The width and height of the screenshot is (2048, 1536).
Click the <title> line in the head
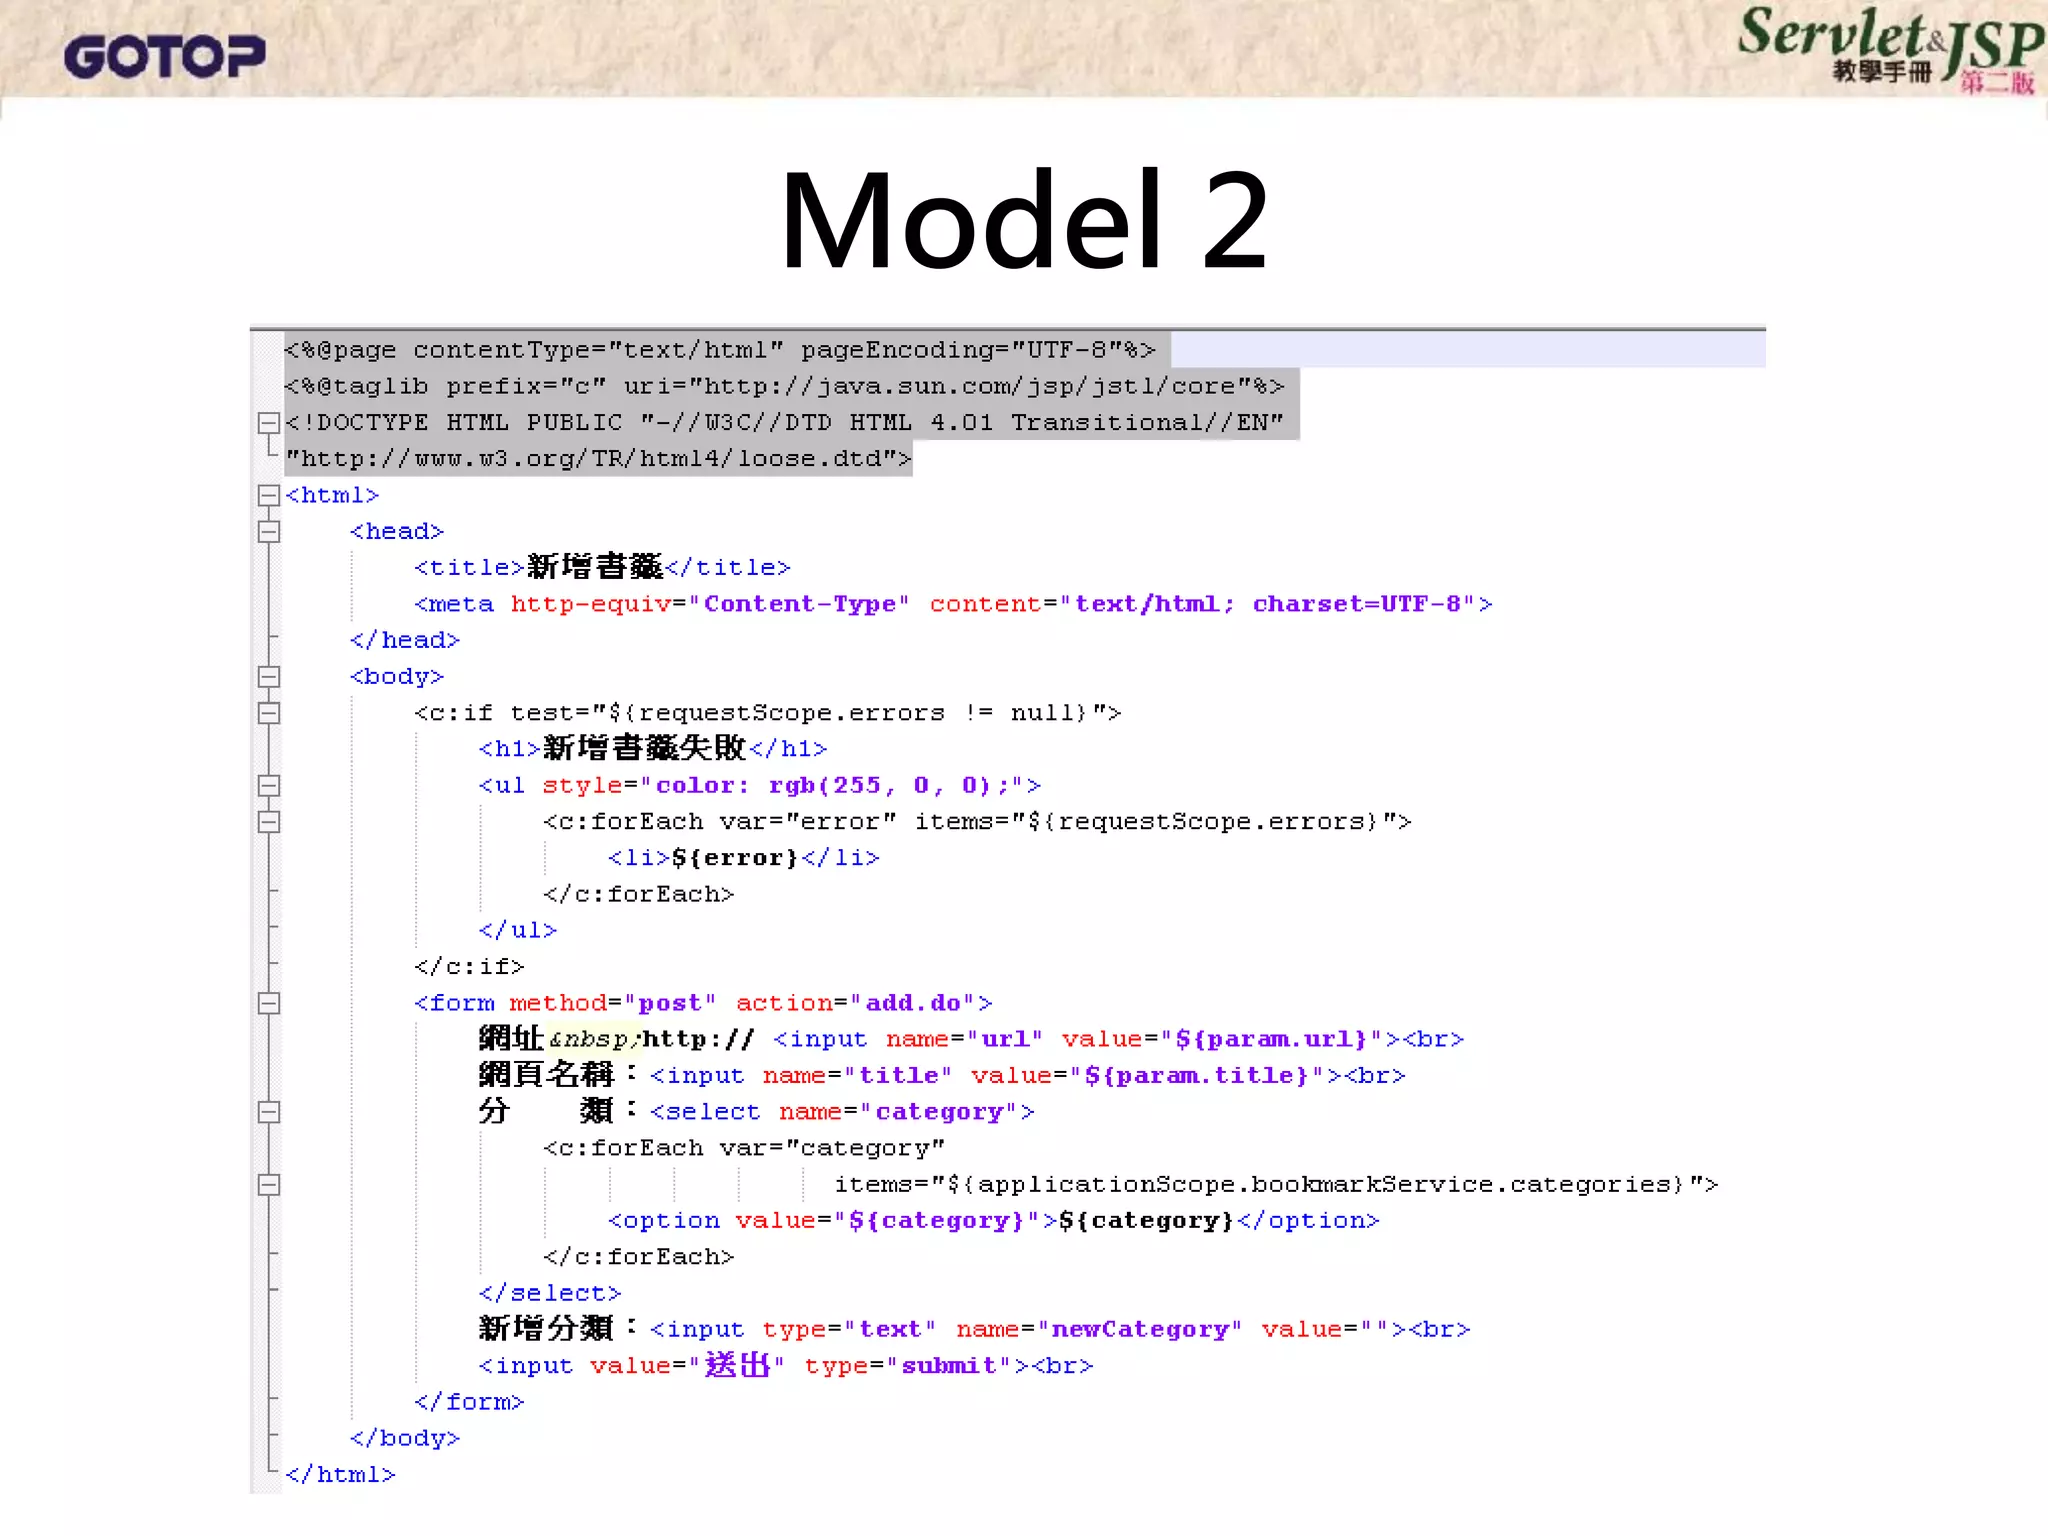click(x=603, y=567)
